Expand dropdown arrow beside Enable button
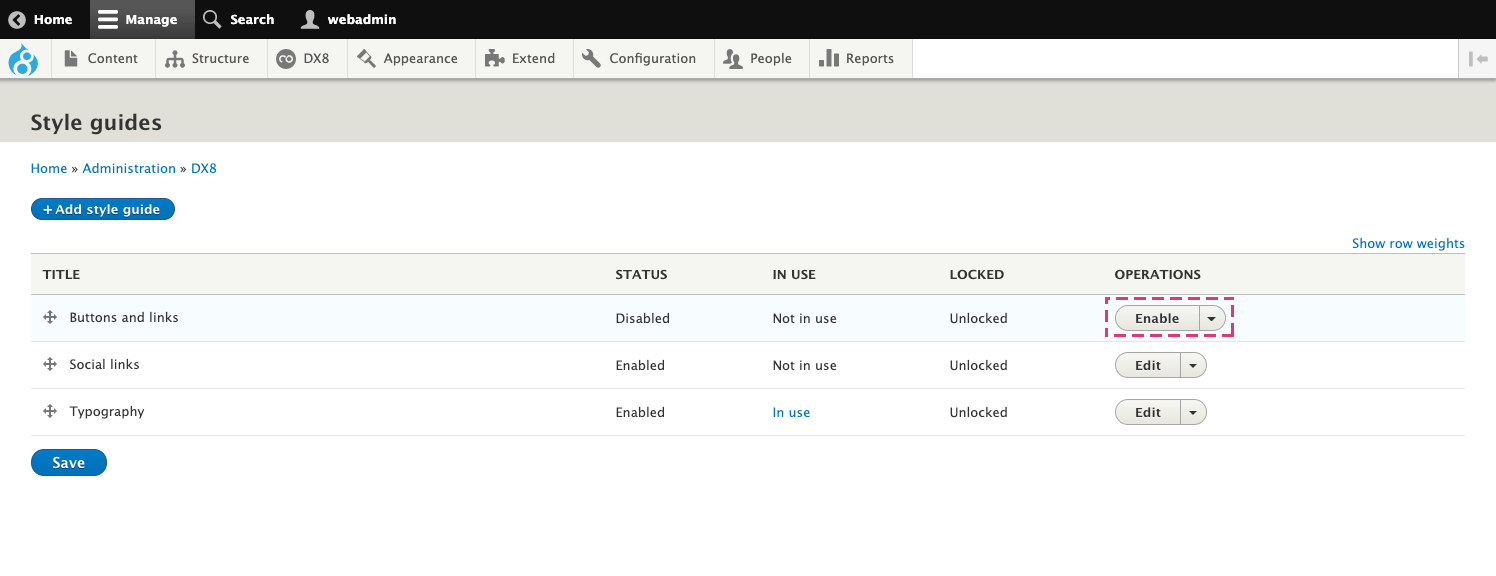The height and width of the screenshot is (576, 1496). pyautogui.click(x=1212, y=318)
